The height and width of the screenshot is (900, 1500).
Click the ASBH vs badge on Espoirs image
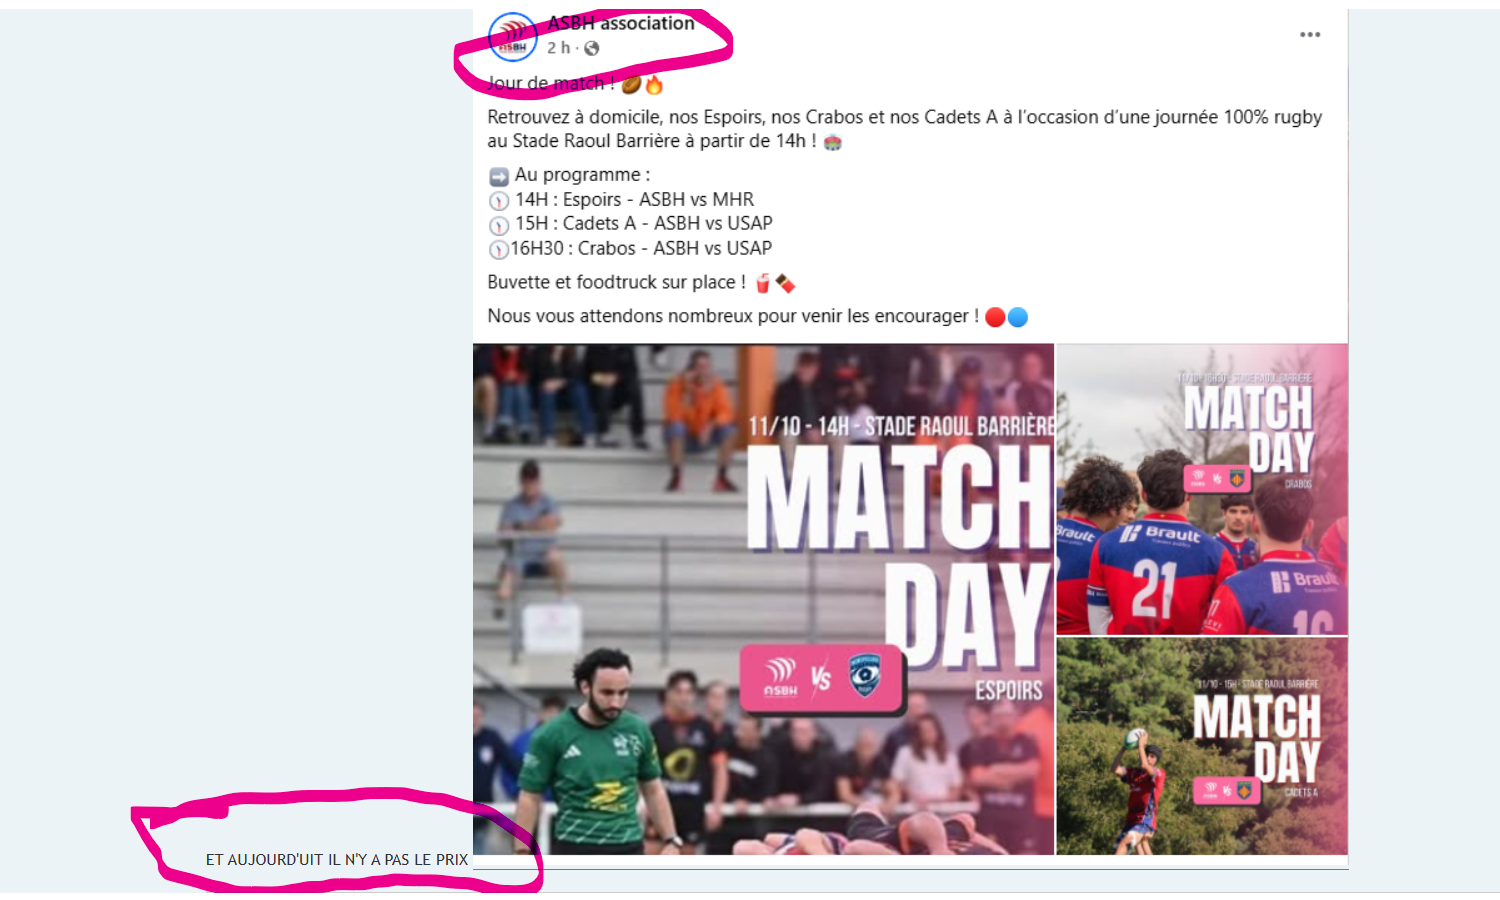point(822,677)
